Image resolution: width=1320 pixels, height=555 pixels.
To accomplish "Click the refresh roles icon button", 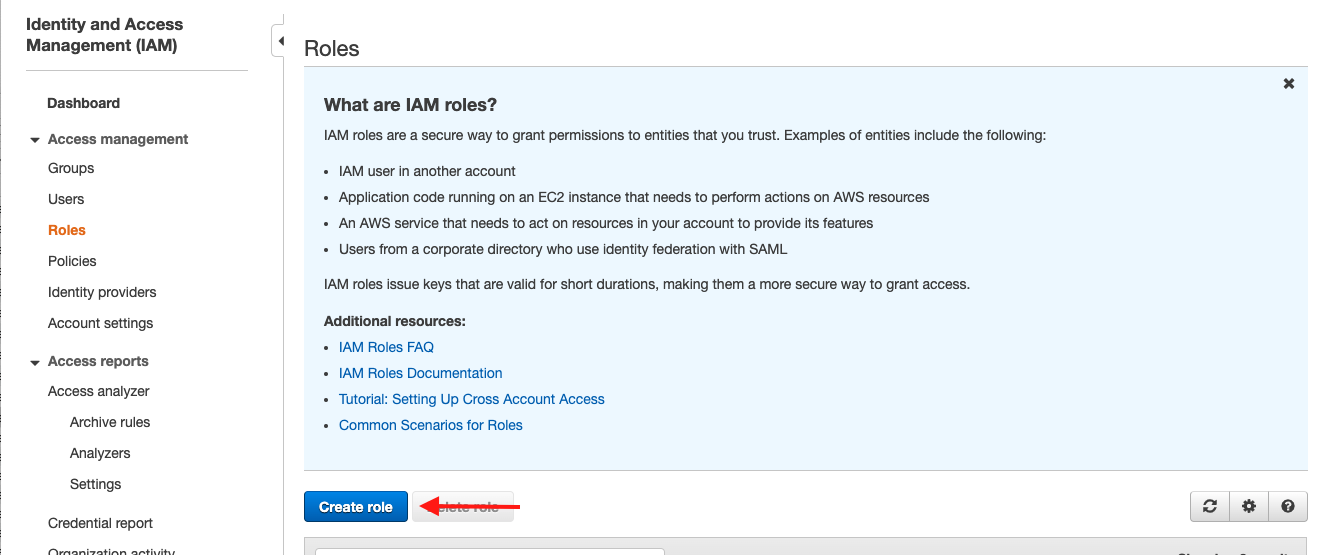I will tap(1209, 507).
